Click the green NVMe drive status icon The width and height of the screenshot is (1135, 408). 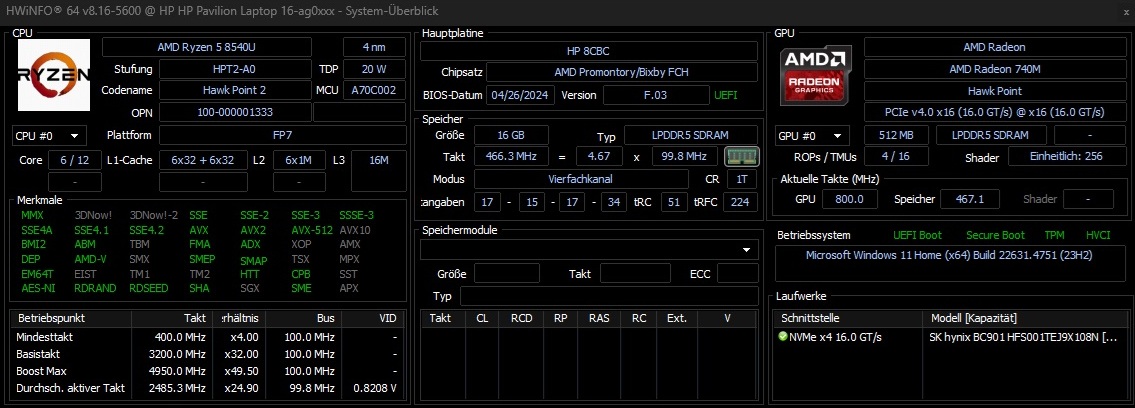coord(782,336)
